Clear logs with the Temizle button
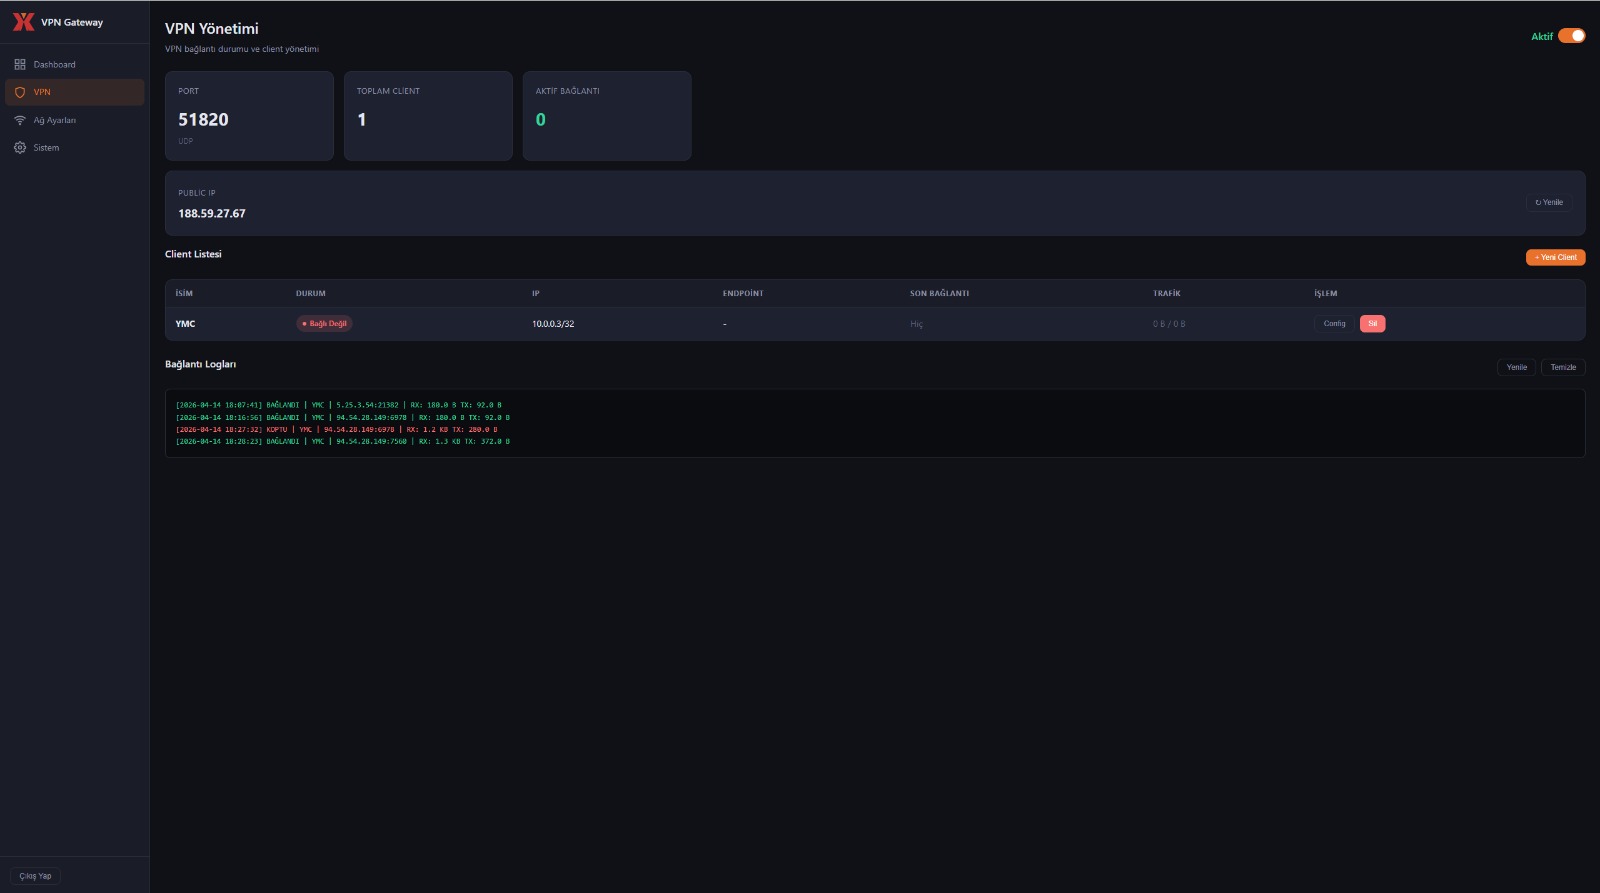This screenshot has width=1600, height=893. click(1563, 367)
